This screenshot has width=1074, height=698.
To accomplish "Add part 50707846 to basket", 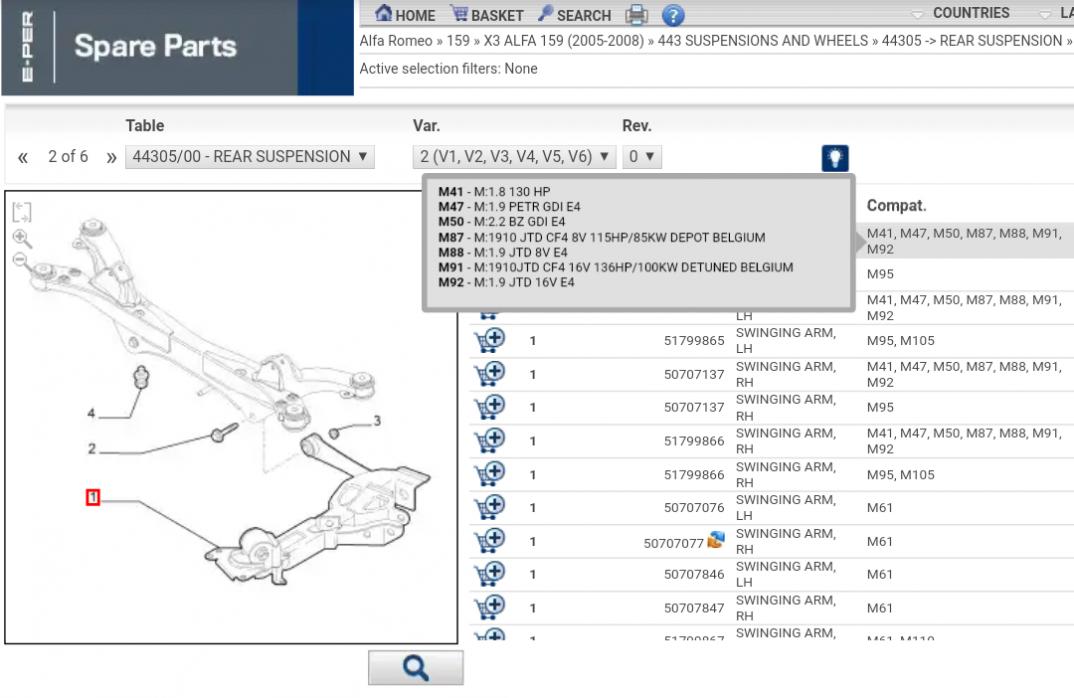I will pos(490,574).
